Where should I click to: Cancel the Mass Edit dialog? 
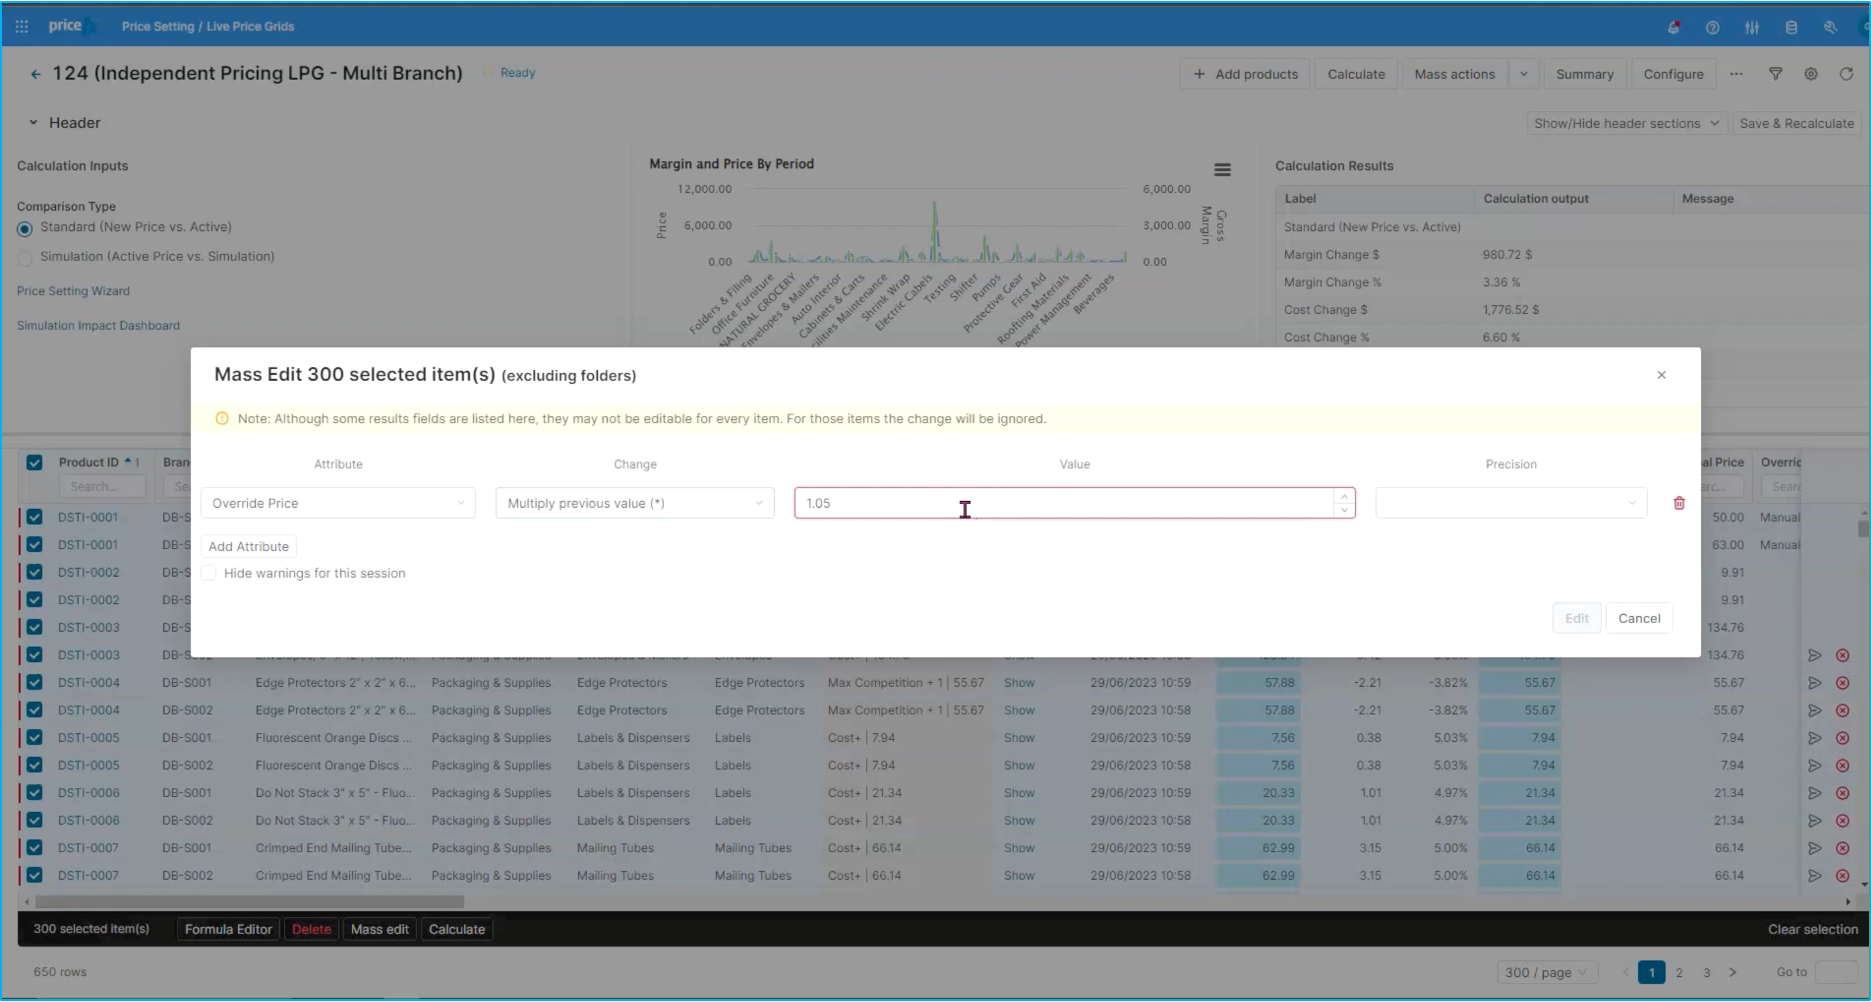(x=1639, y=618)
